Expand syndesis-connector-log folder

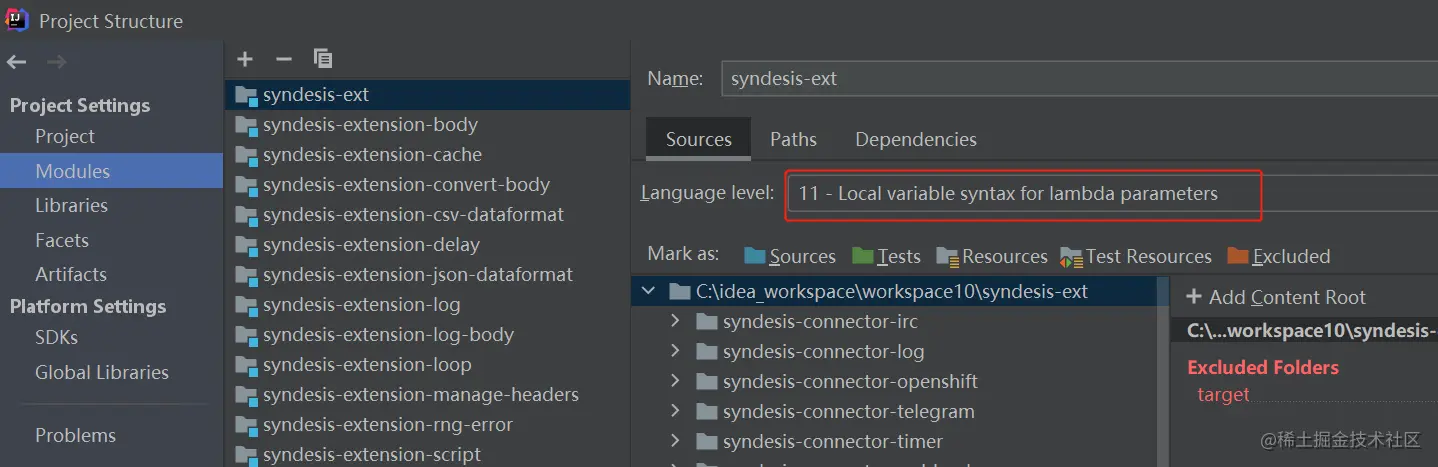[675, 351]
